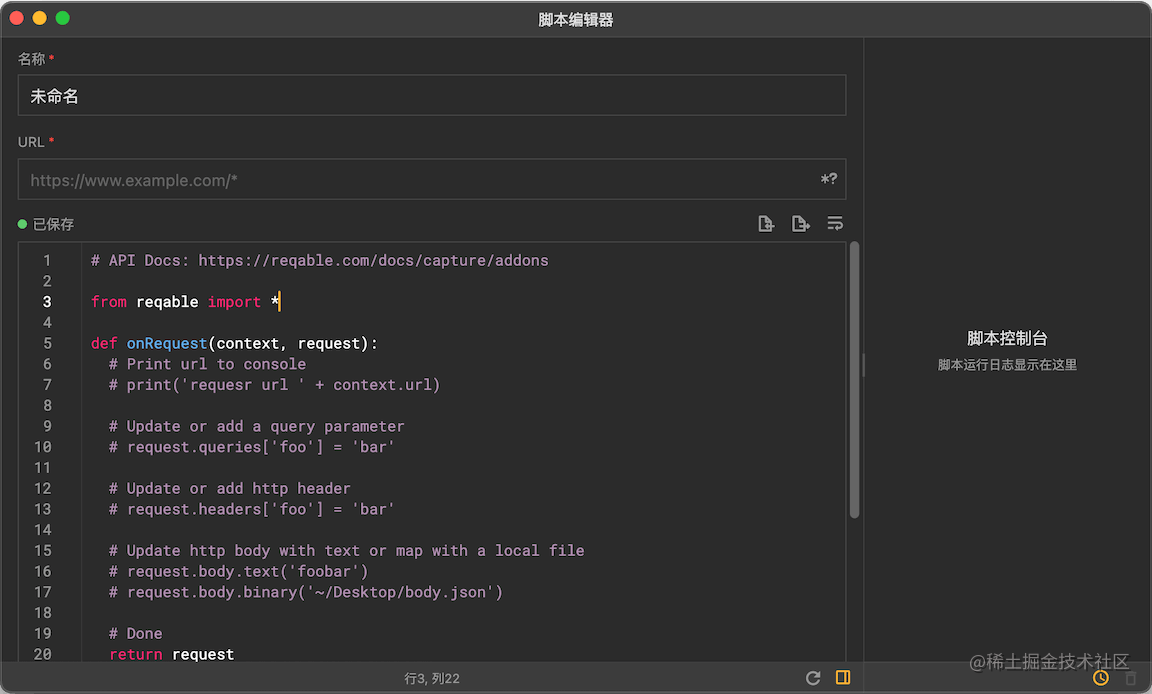Open the URL wildcard pattern help *?
Image resolution: width=1152 pixels, height=694 pixels.
pos(829,180)
